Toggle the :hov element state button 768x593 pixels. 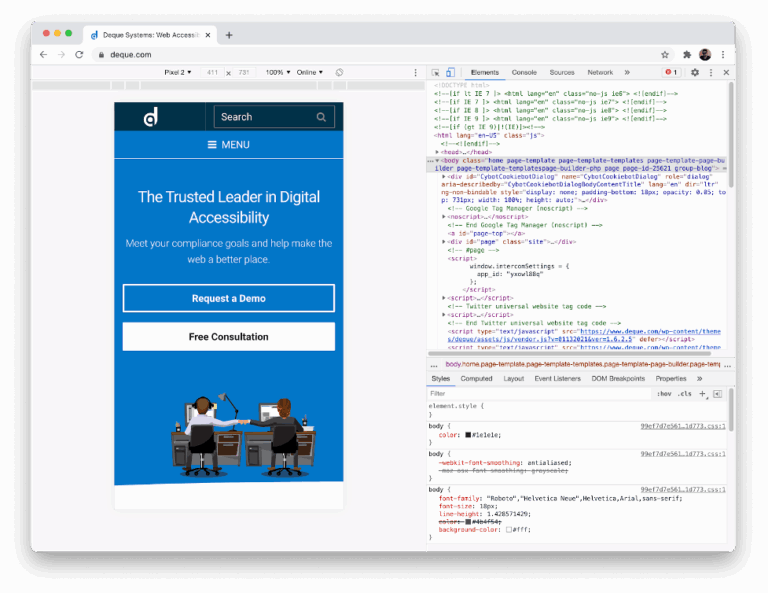tap(664, 394)
